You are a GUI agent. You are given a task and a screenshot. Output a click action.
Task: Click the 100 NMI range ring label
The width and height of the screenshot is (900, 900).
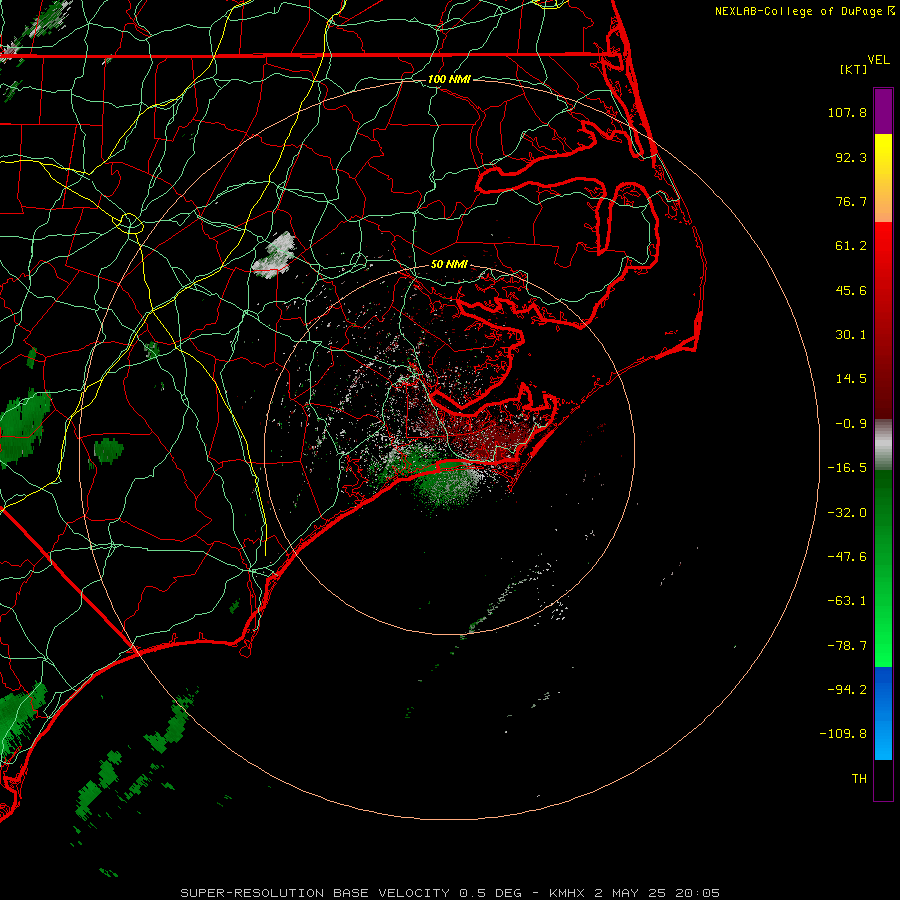(449, 79)
